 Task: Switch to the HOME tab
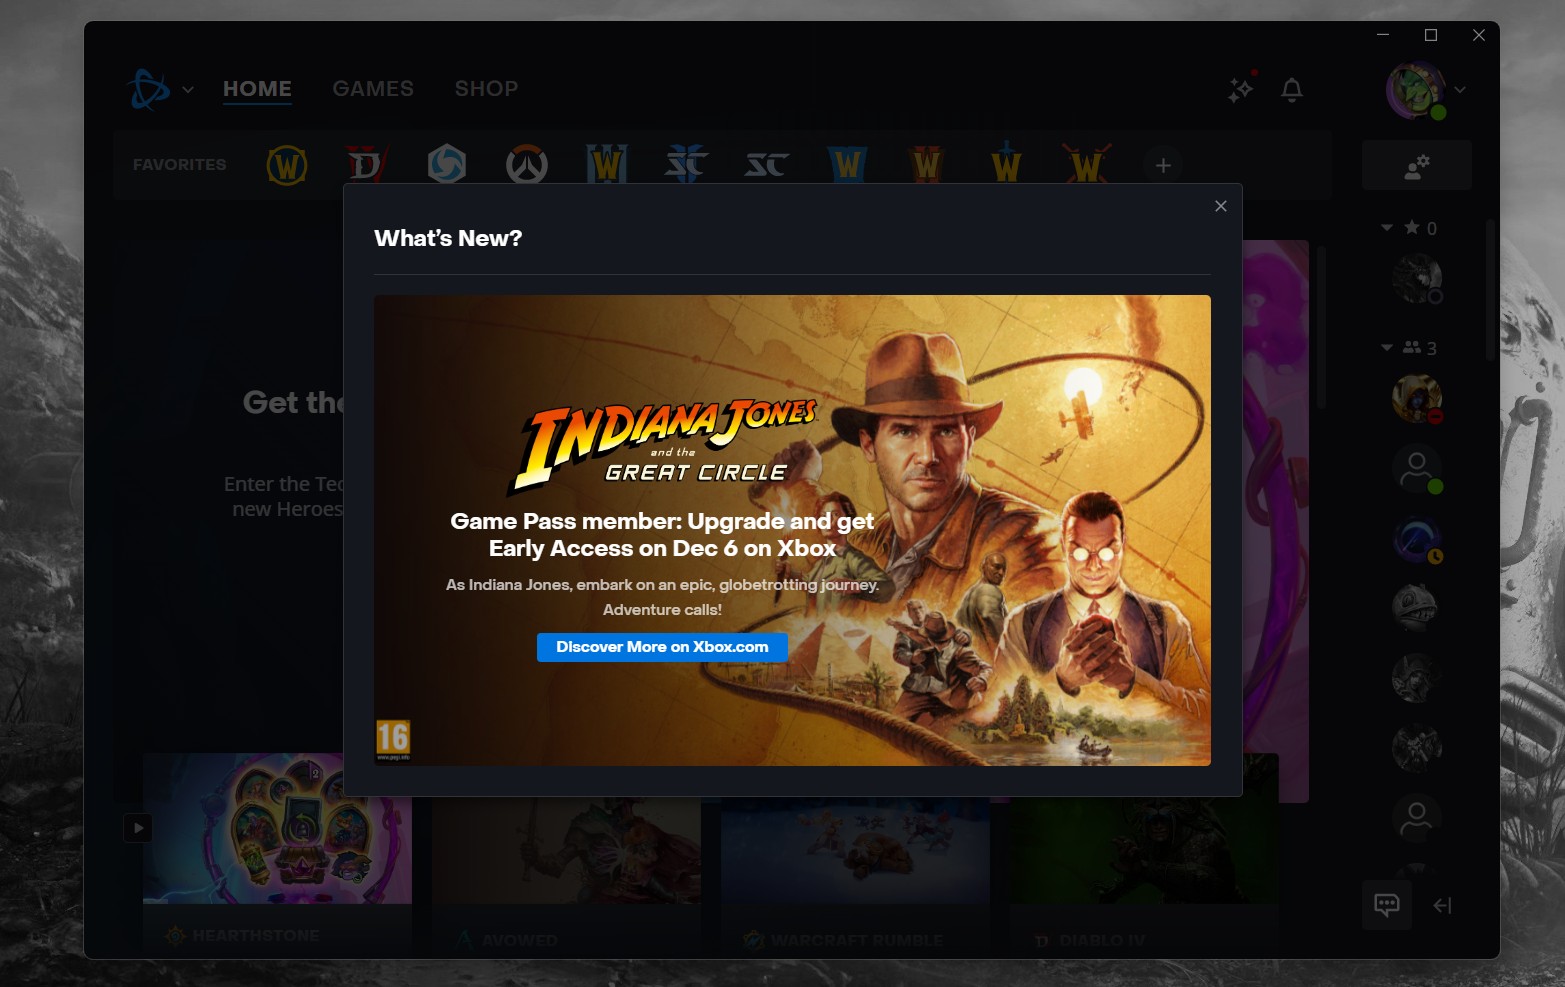[257, 88]
